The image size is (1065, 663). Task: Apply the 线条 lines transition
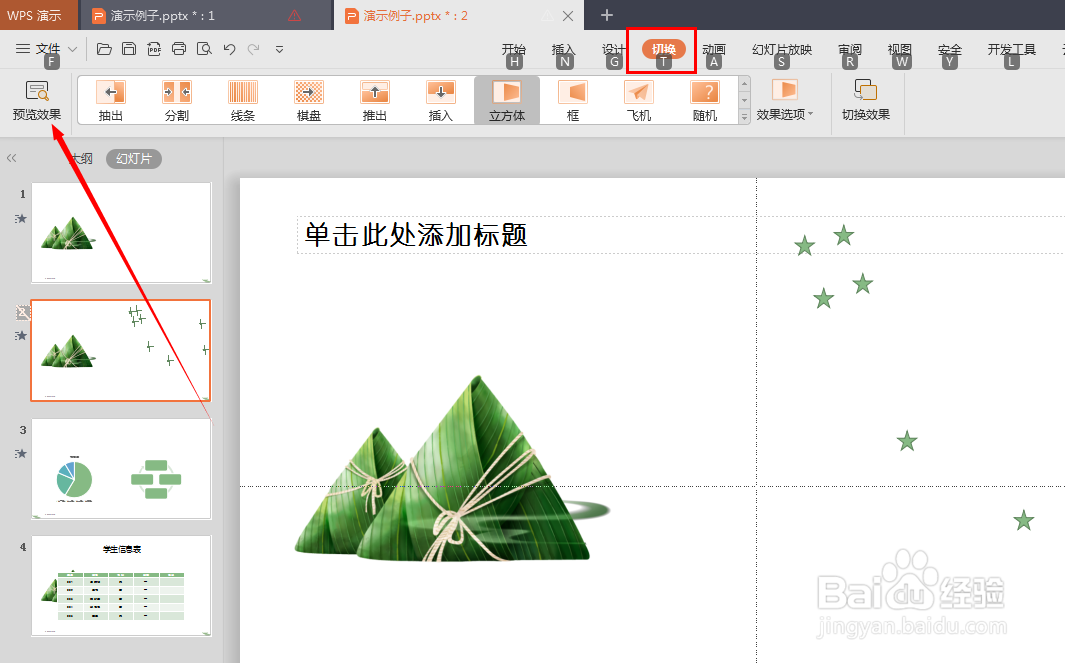click(x=242, y=101)
